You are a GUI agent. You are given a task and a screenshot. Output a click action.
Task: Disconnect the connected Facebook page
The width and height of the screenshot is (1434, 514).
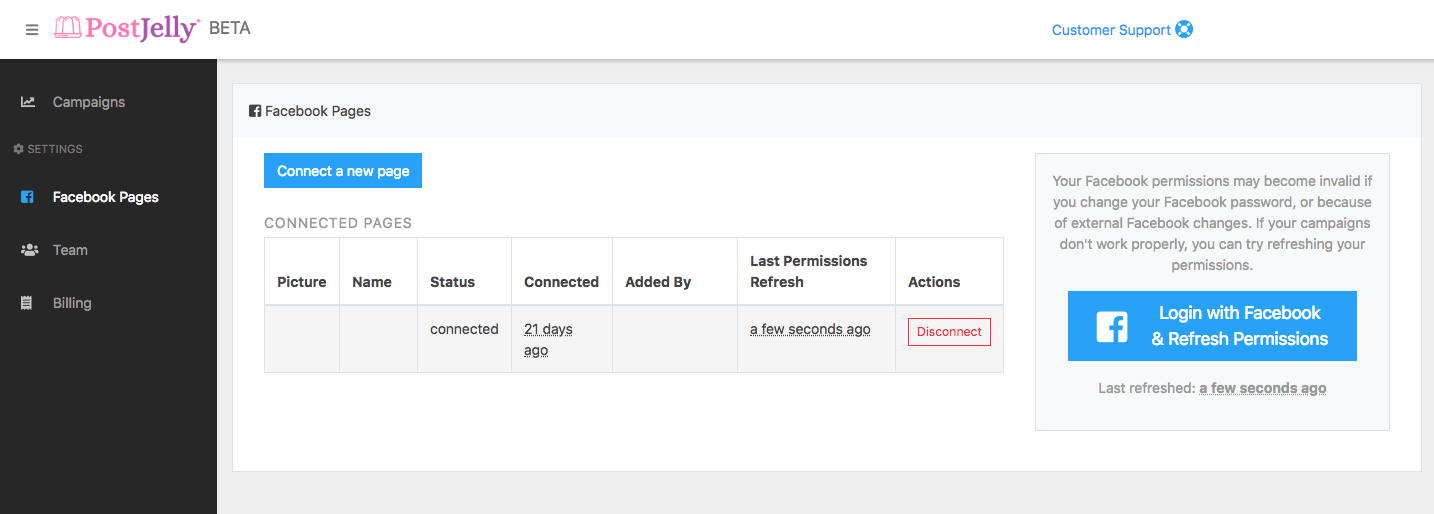949,332
